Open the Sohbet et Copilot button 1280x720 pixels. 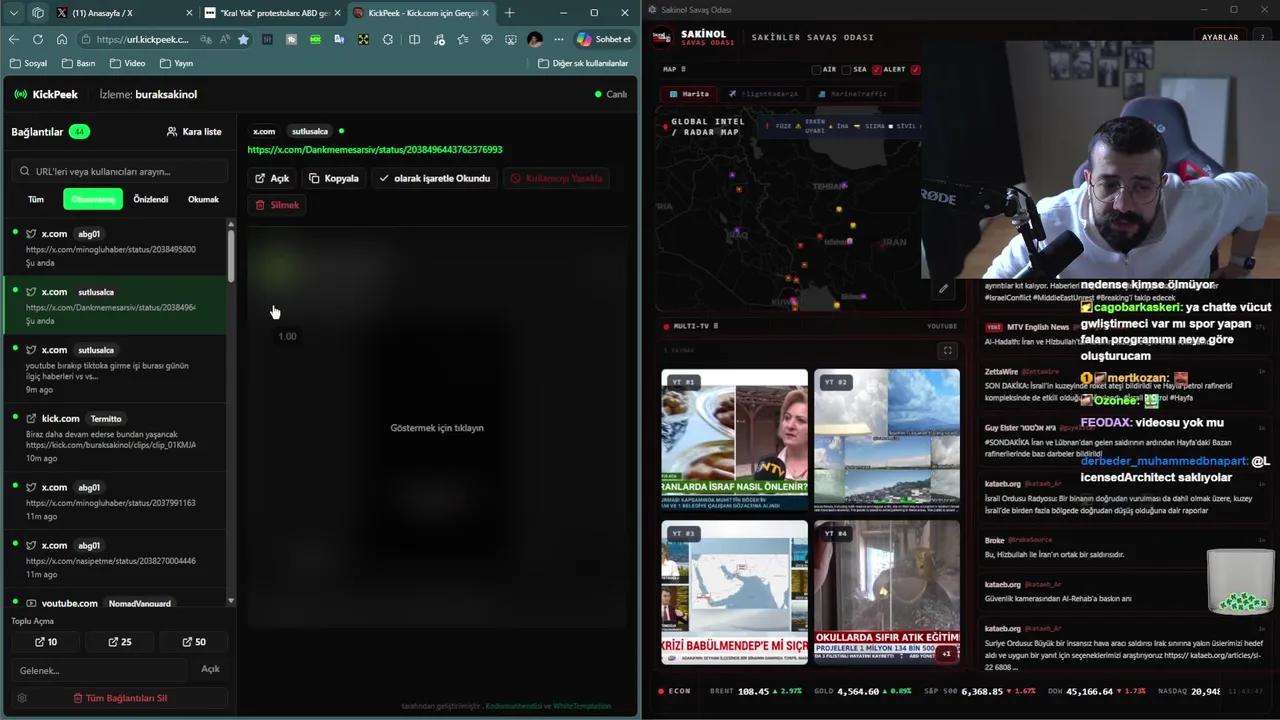604,39
